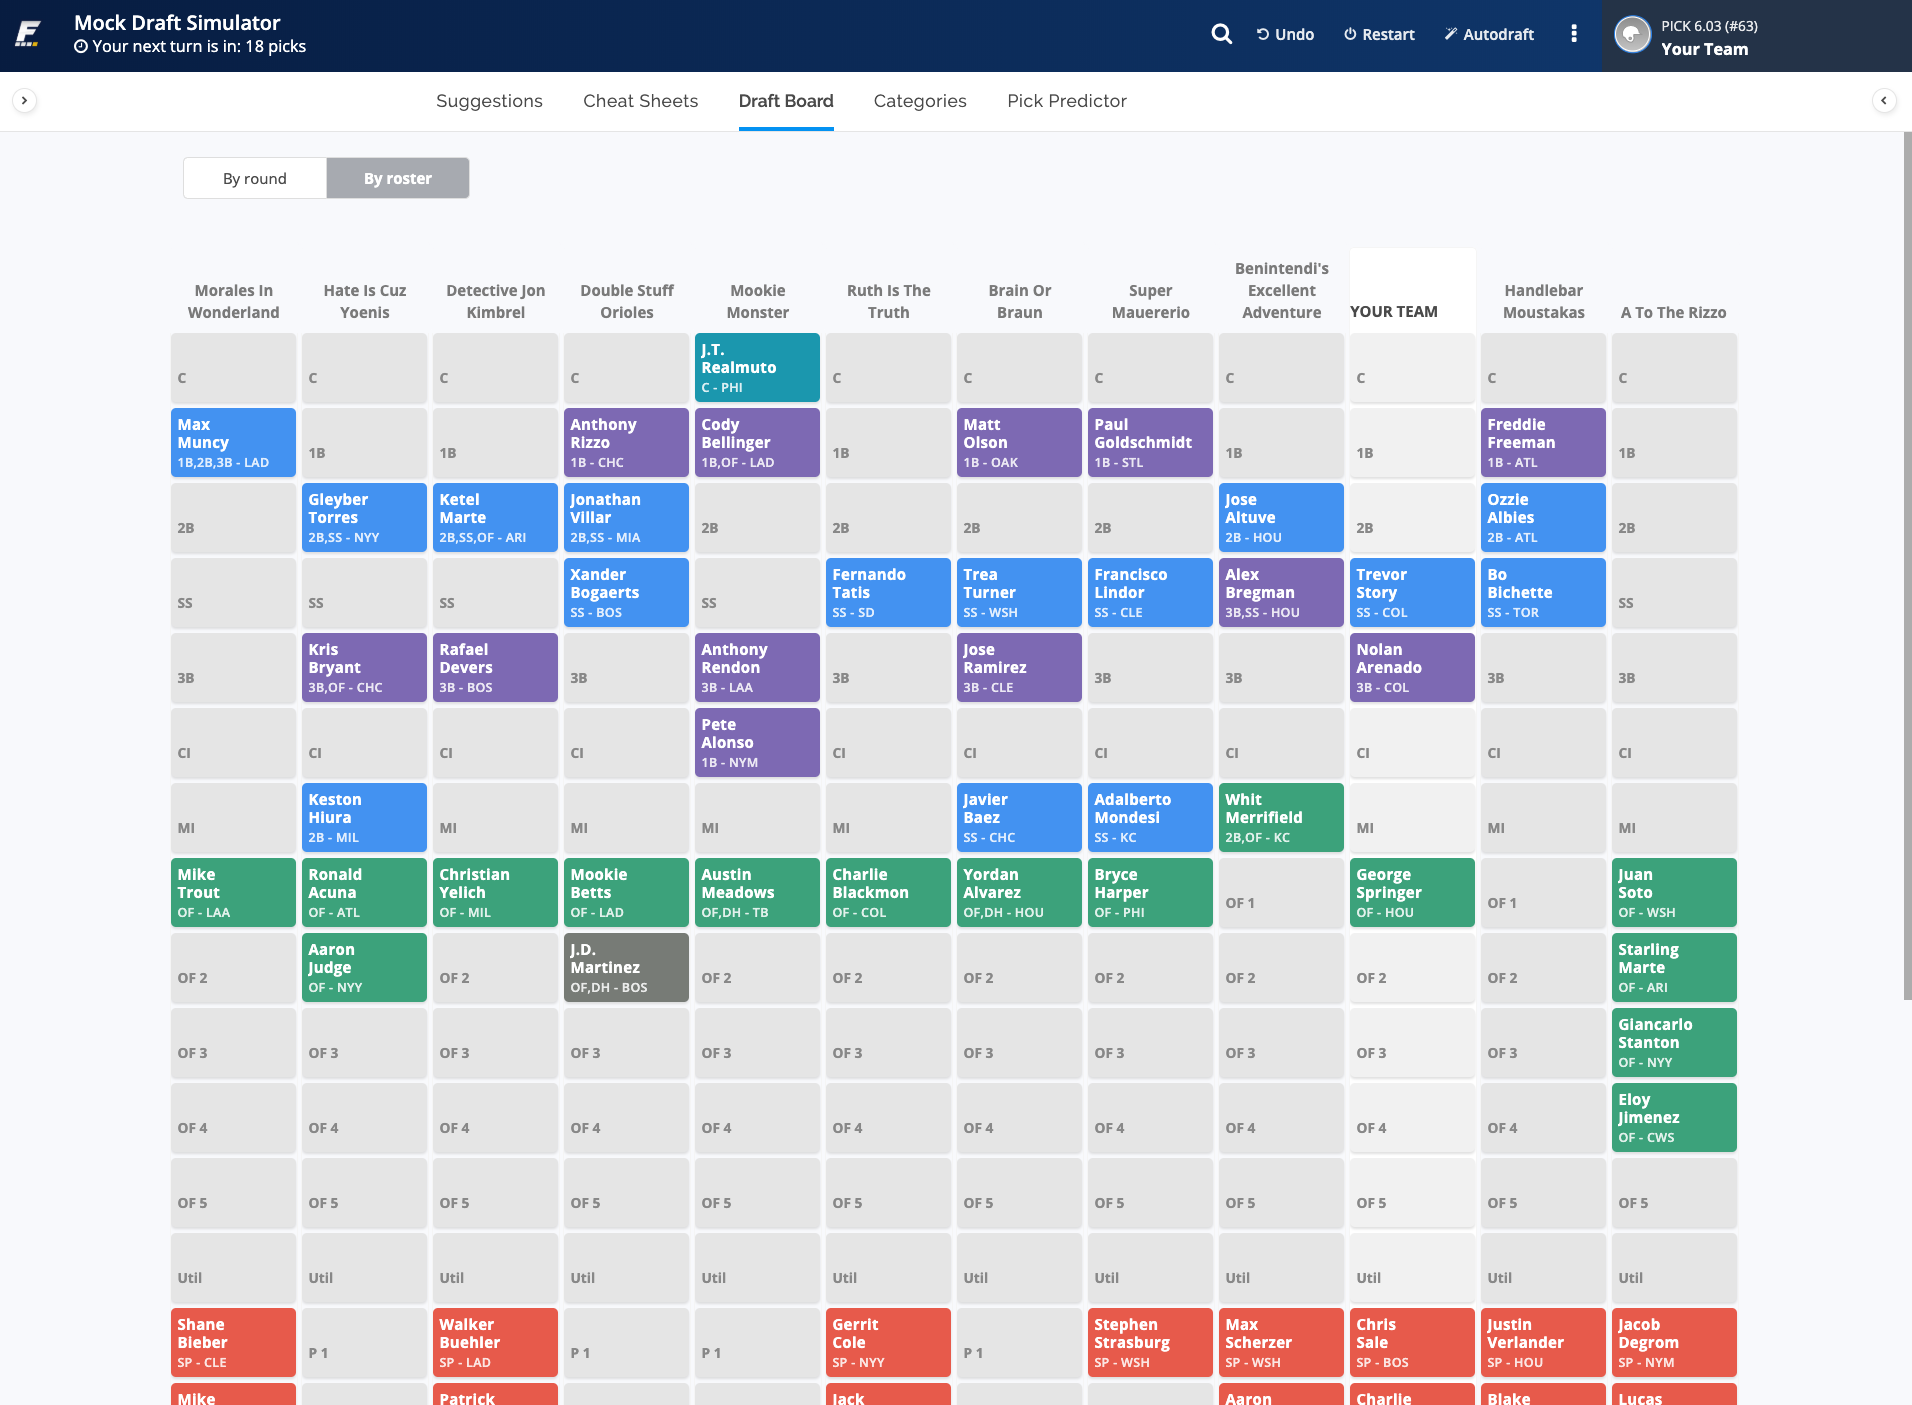Click the Max Scherzer pitcher card

click(x=1282, y=1342)
